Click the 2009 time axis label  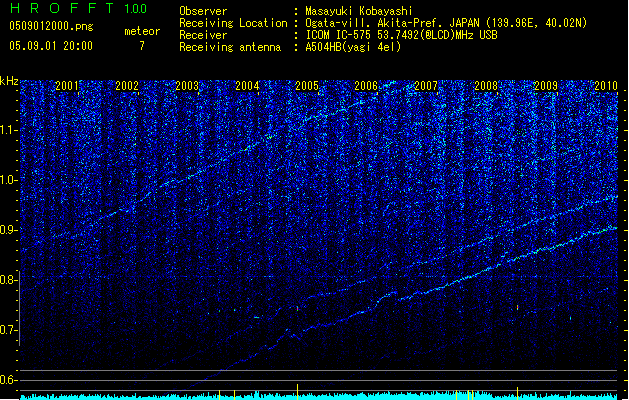tap(546, 86)
